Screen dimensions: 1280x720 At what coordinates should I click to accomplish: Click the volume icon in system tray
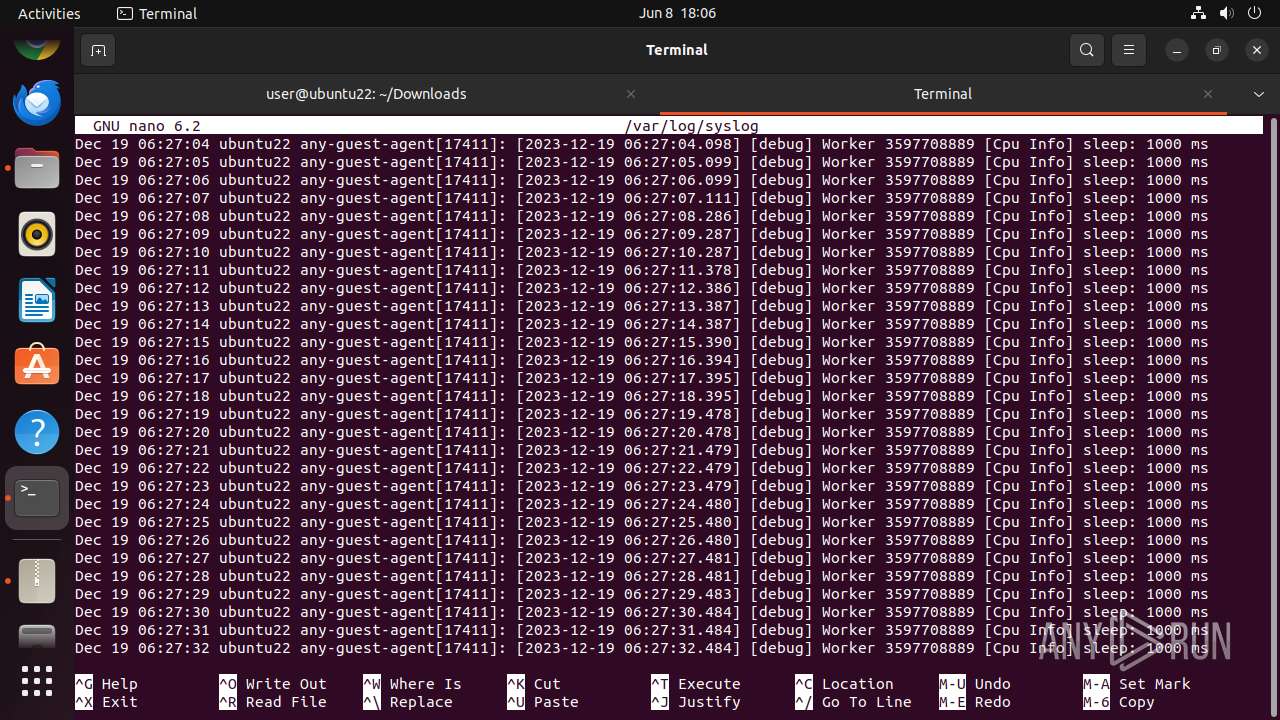[1226, 13]
